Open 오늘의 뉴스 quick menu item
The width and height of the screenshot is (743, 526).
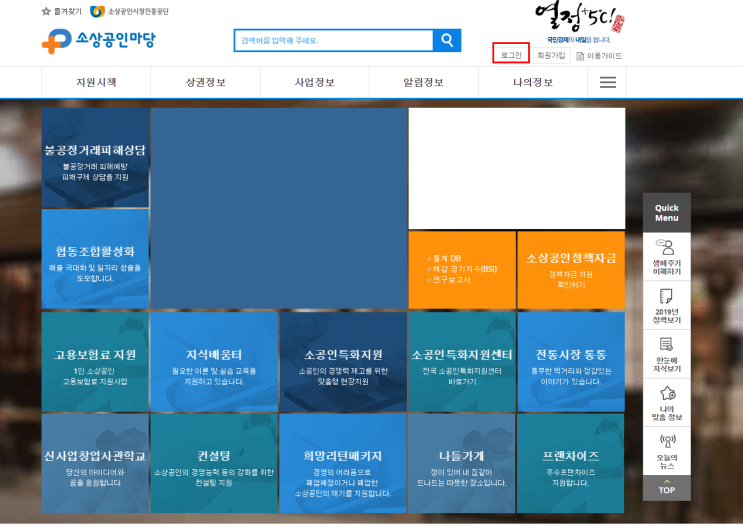(667, 451)
